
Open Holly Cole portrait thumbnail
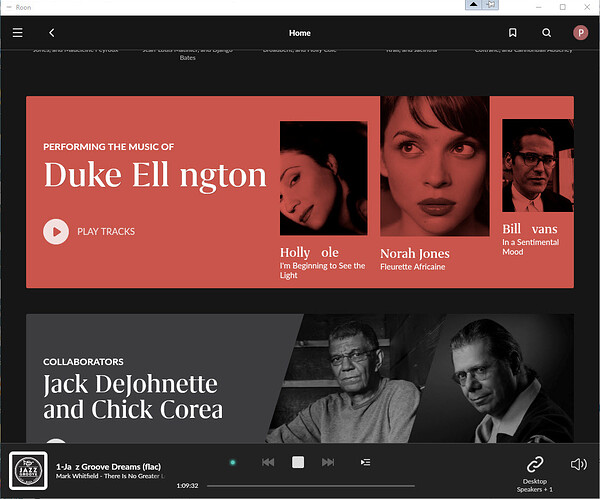click(323, 178)
